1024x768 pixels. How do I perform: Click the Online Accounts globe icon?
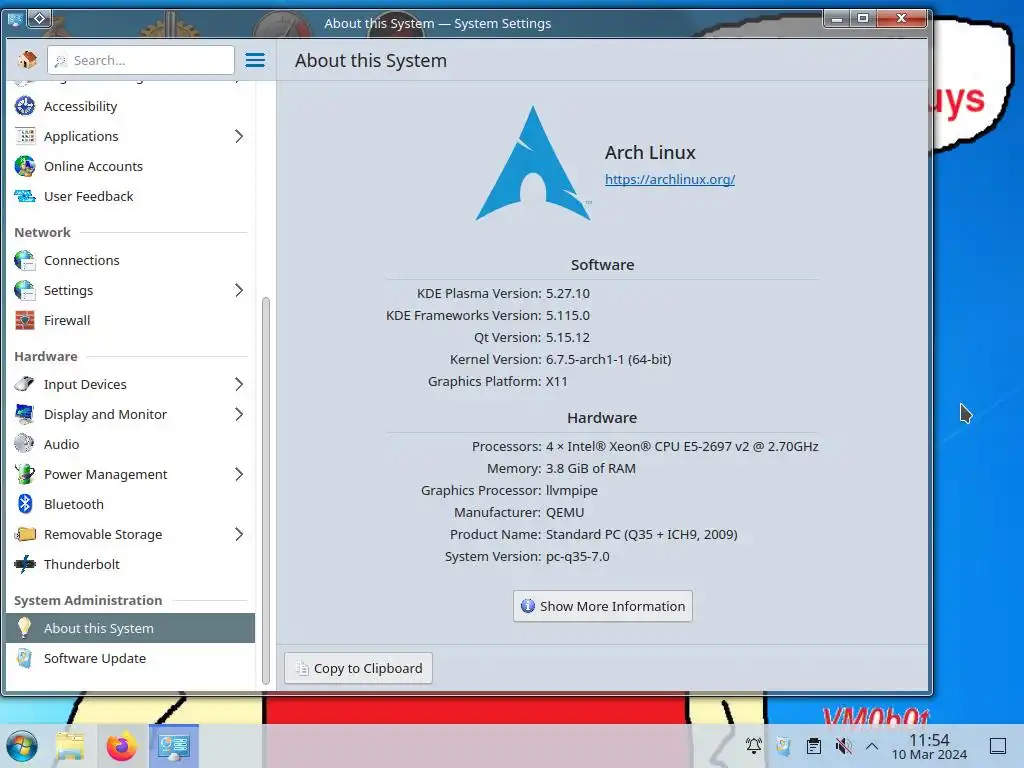click(x=25, y=166)
